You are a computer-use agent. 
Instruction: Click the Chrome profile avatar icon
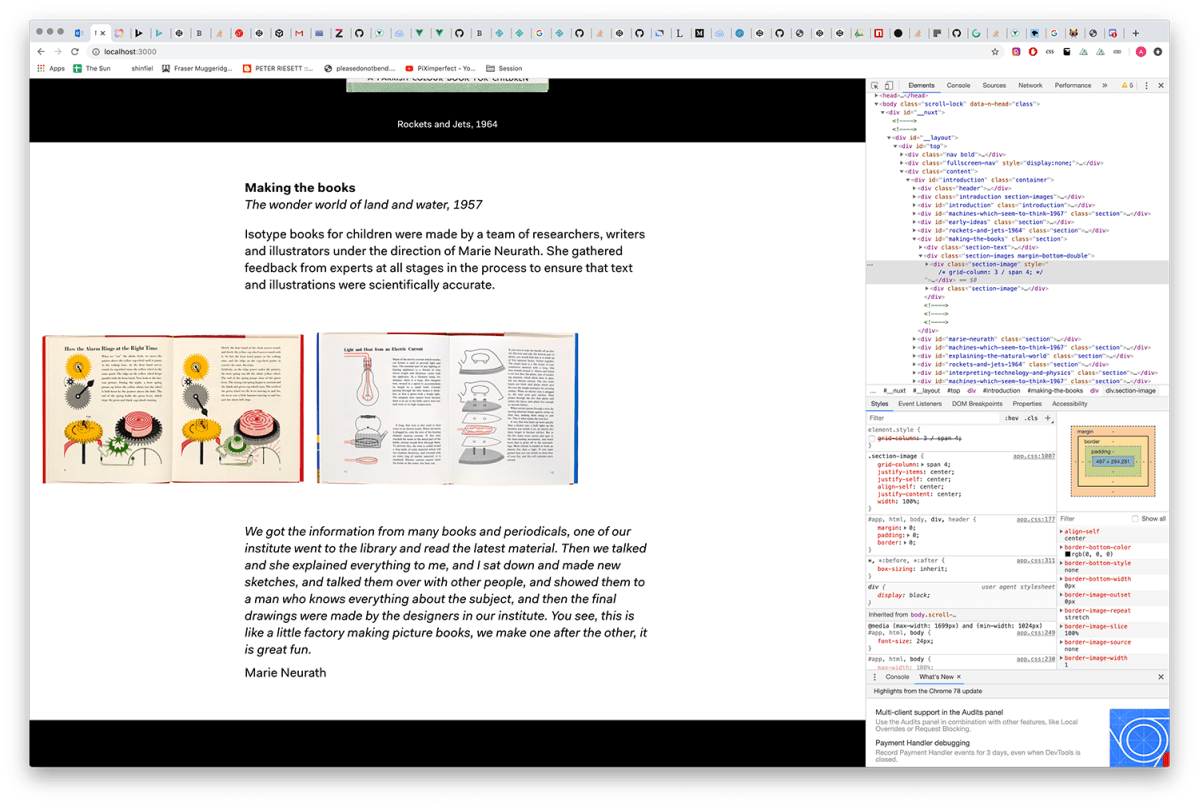pyautogui.click(x=1141, y=52)
